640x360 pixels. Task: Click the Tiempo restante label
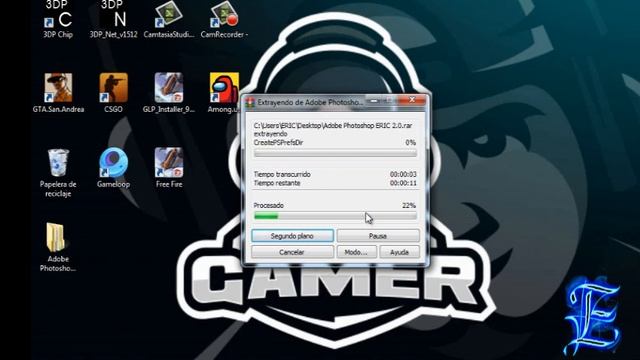(277, 183)
